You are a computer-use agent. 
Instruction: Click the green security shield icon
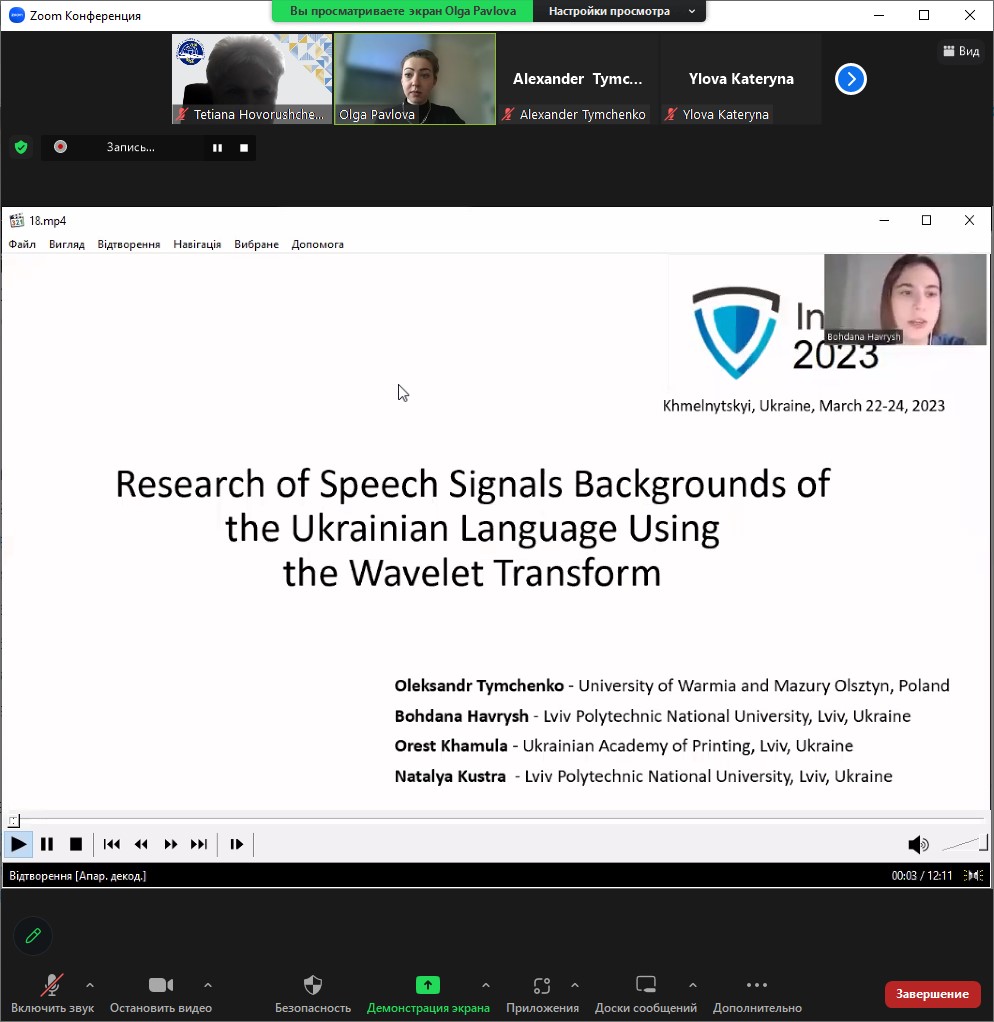[x=20, y=147]
